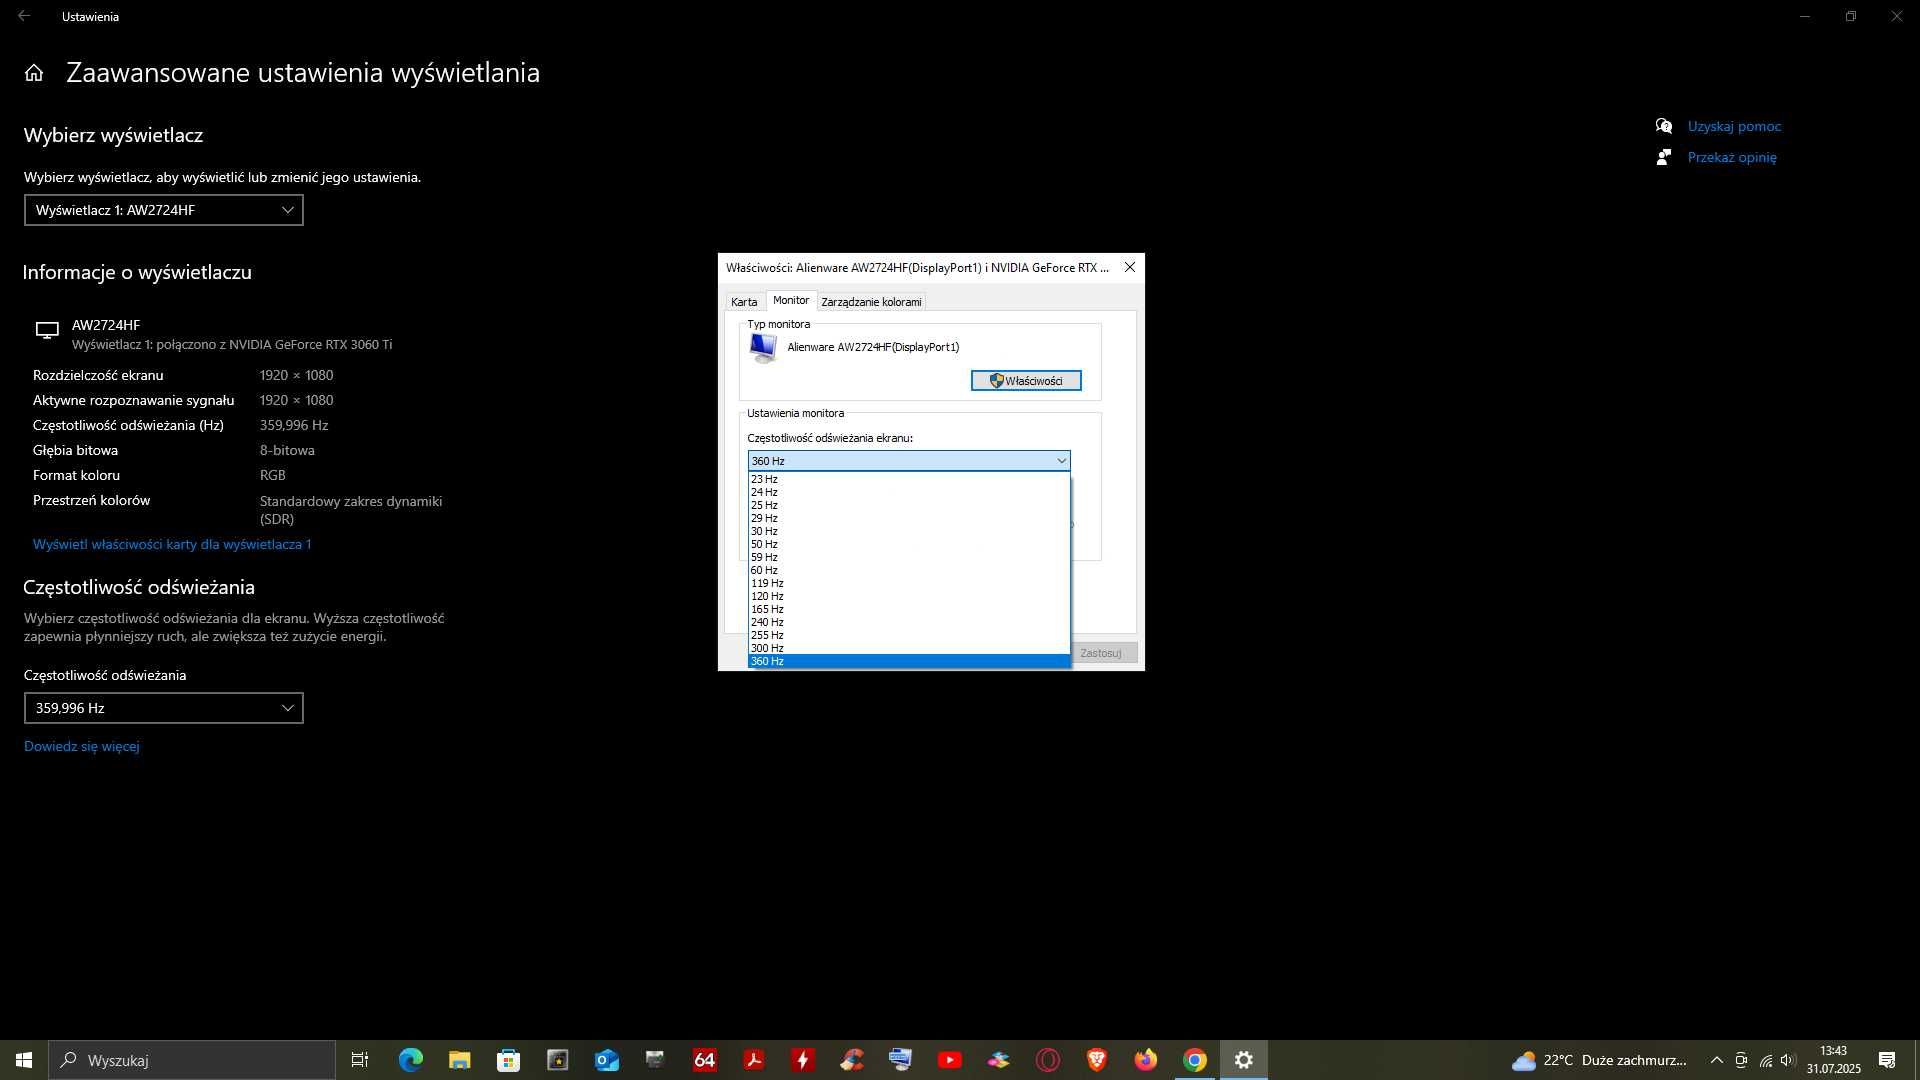1920x1080 pixels.
Task: Open the 359,996 Hz refresh rate dropdown
Action: coord(164,708)
